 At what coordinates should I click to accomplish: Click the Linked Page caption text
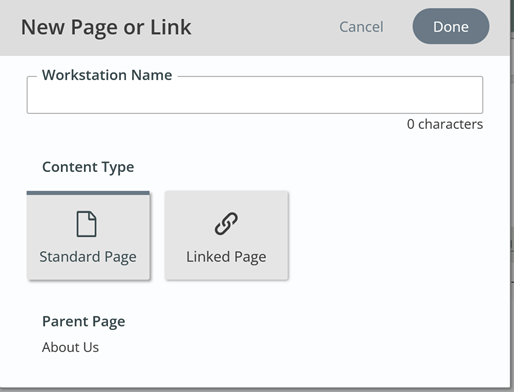click(226, 257)
